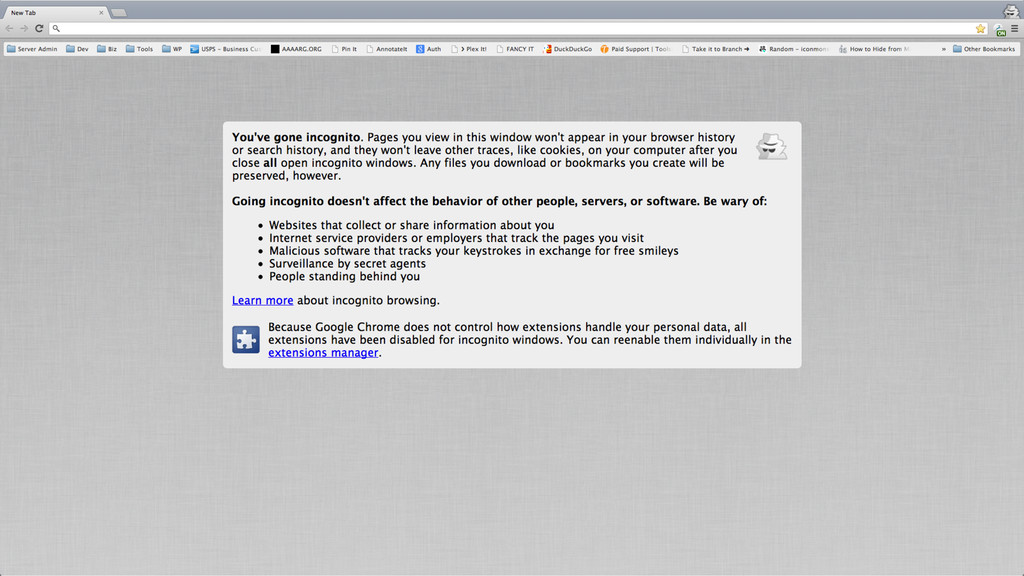The image size is (1024, 576).
Task: Click the Take it to Branch bookmark
Action: (x=715, y=49)
